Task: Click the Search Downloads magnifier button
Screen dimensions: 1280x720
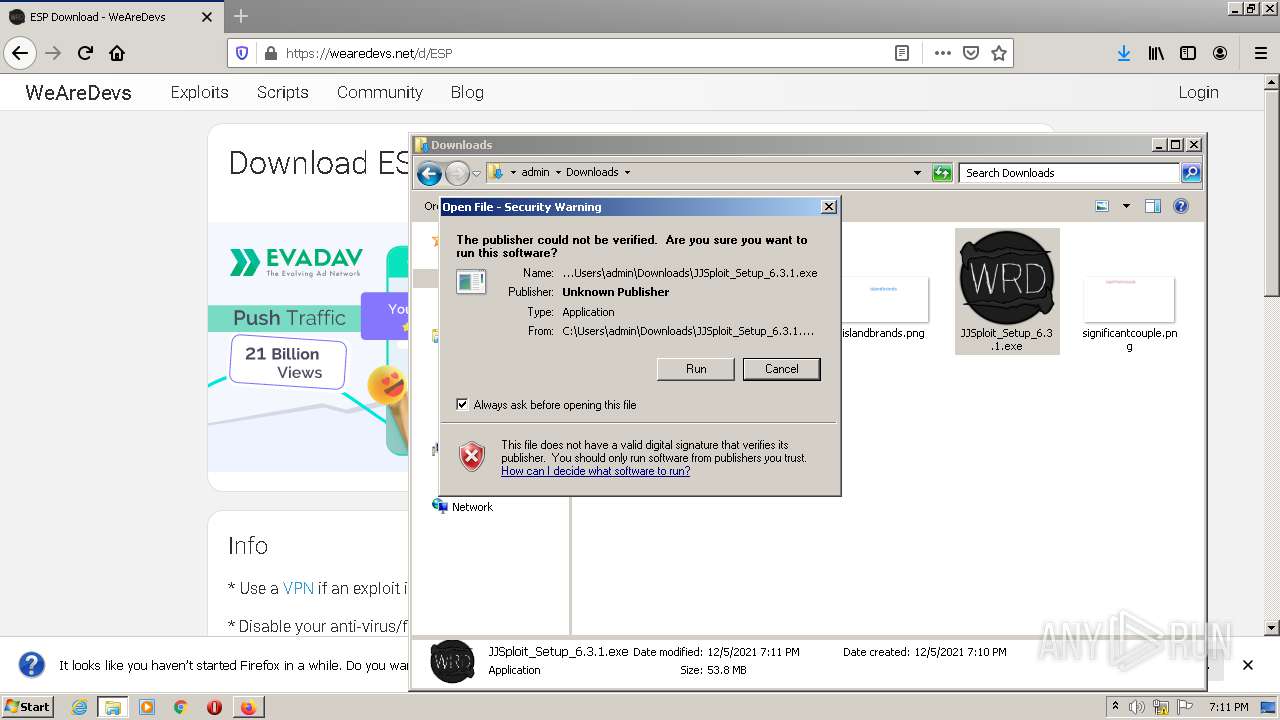Action: (1190, 173)
